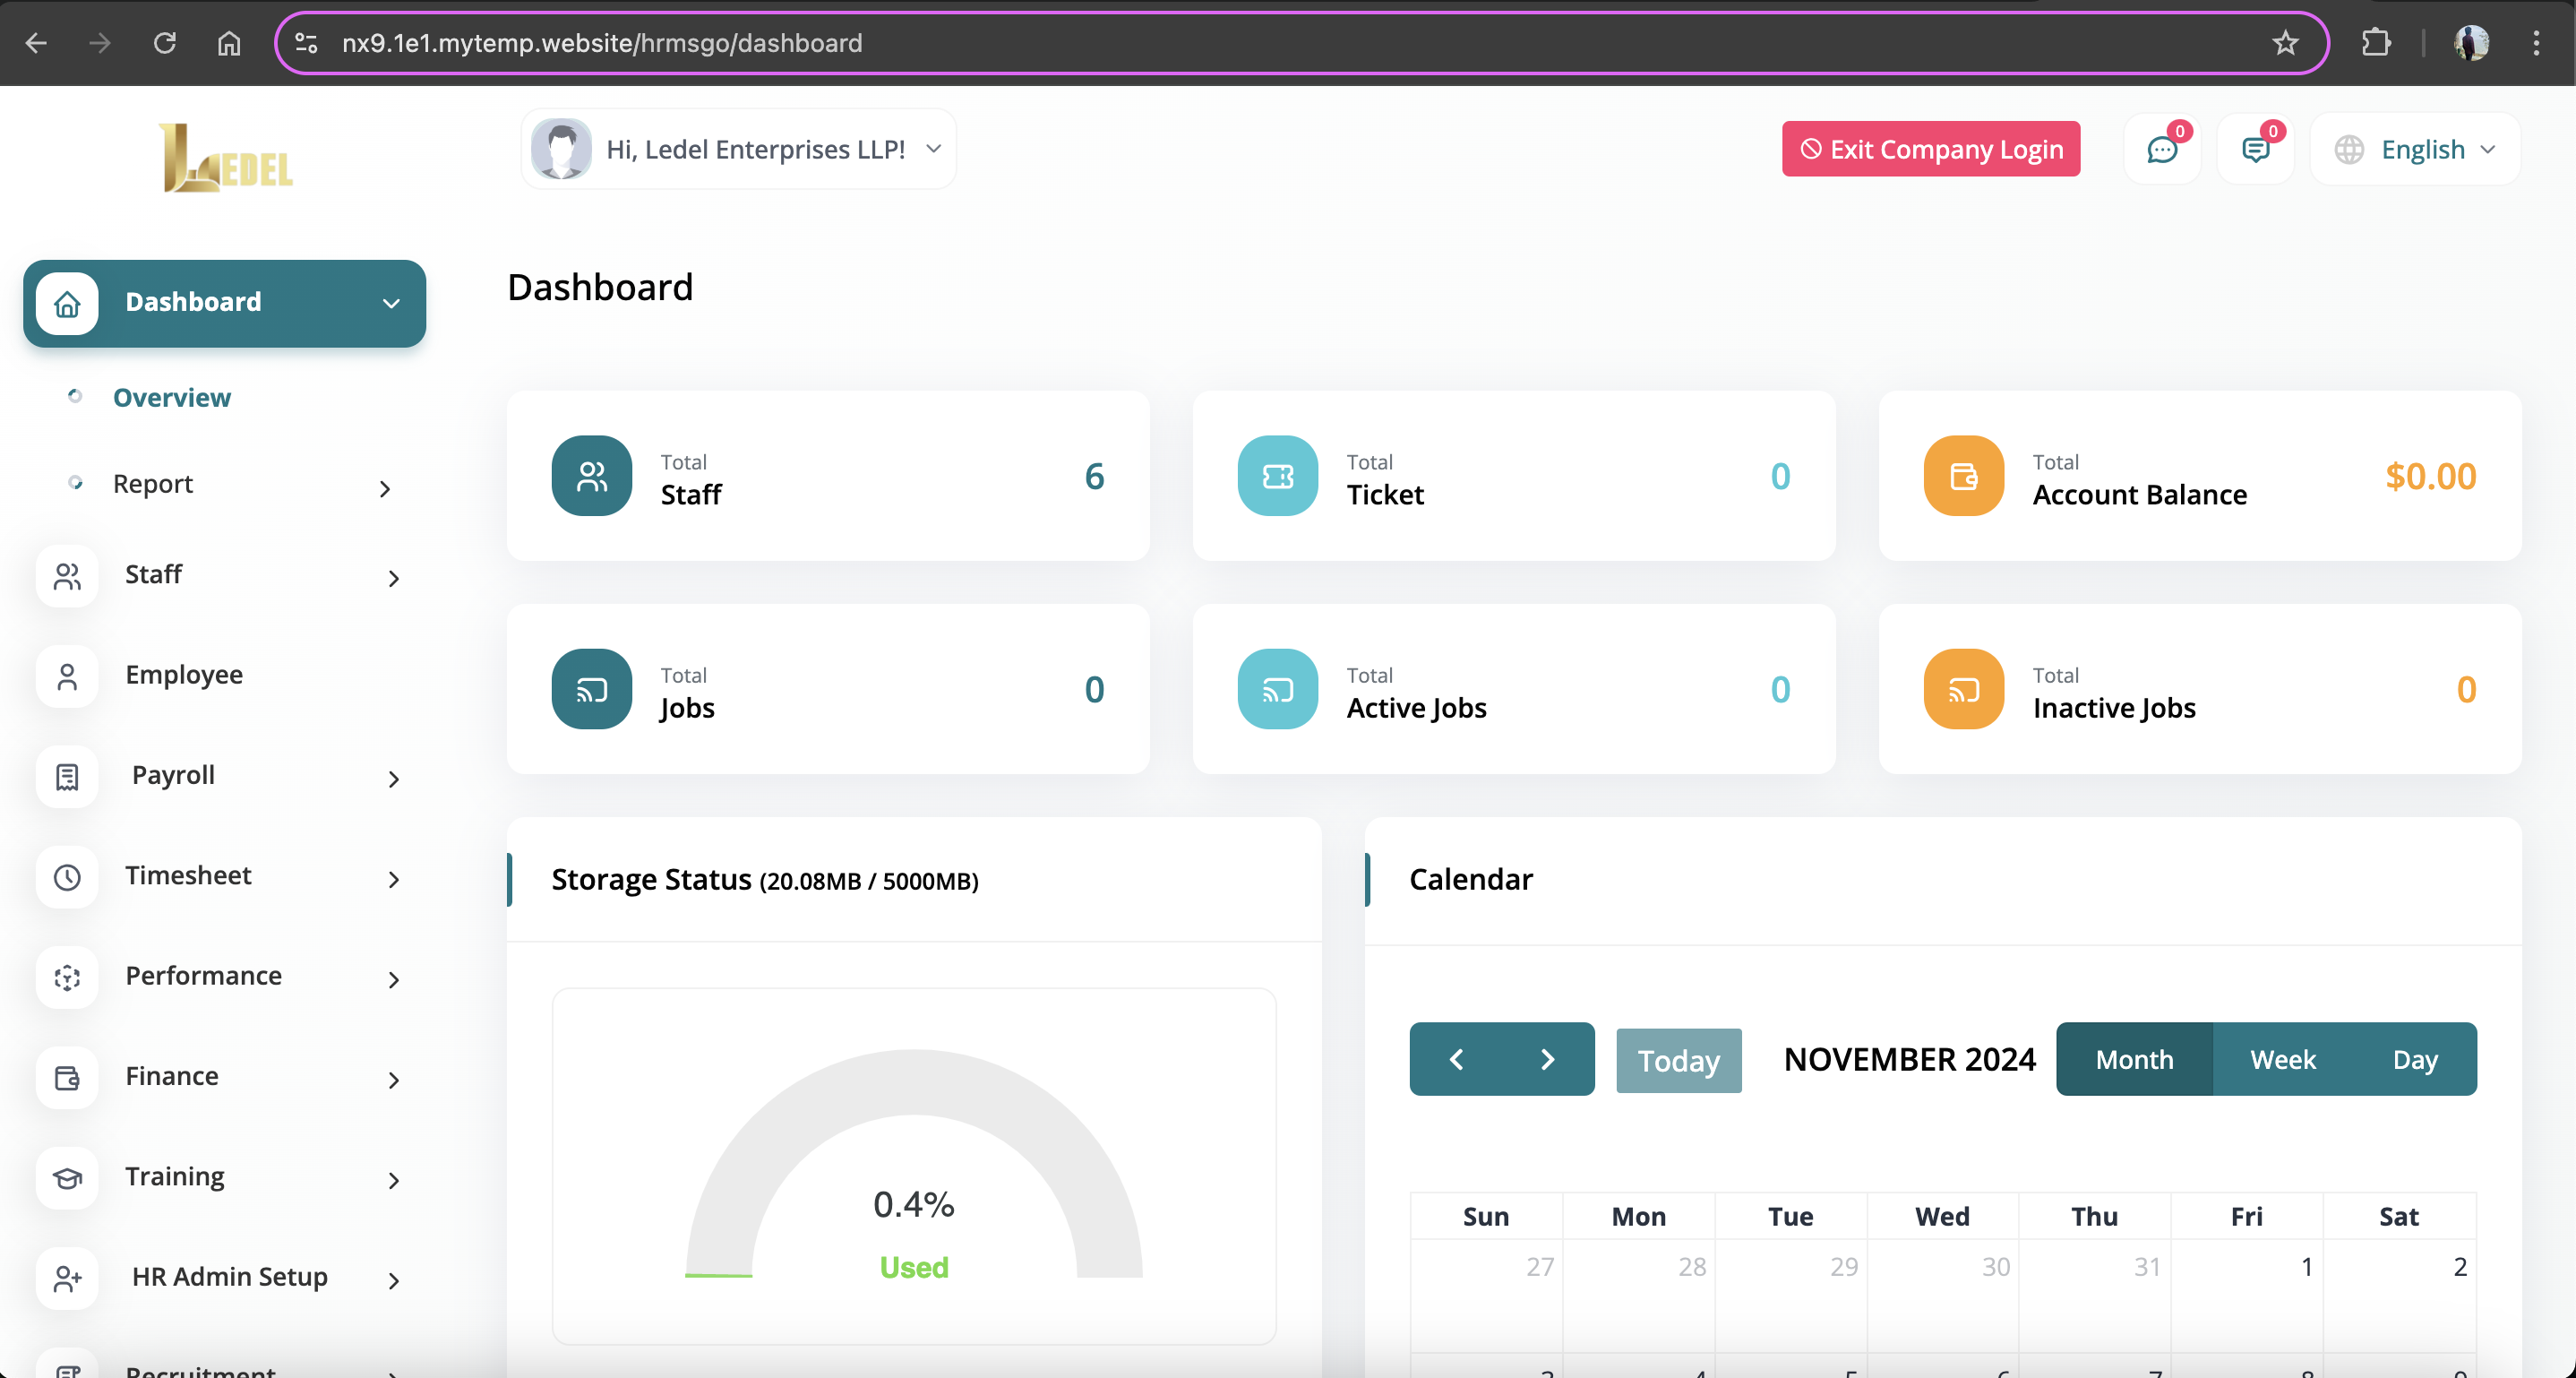Expand the Timesheet menu arrow
The height and width of the screenshot is (1378, 2576).
coord(394,879)
